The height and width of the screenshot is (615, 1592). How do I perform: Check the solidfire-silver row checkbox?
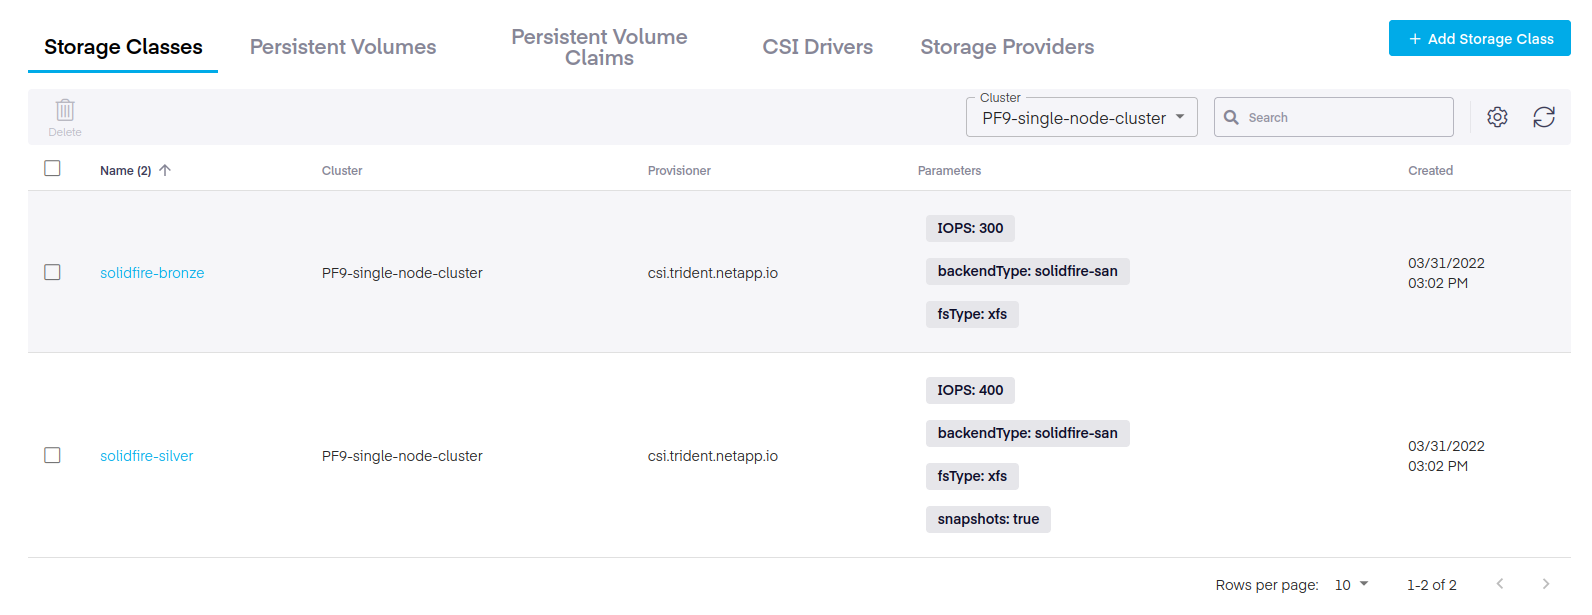click(52, 455)
